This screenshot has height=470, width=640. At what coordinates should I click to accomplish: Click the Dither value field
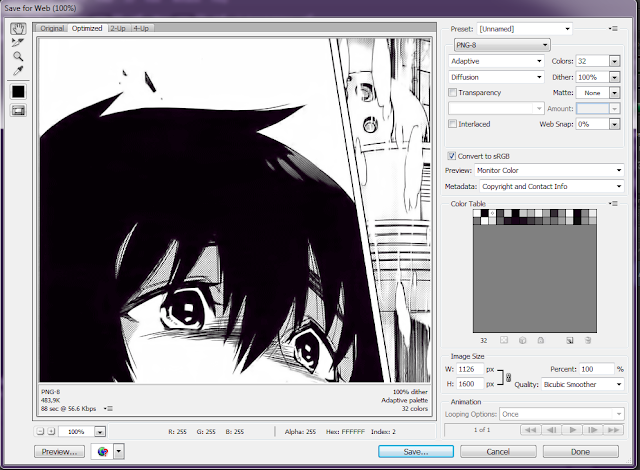tap(592, 77)
